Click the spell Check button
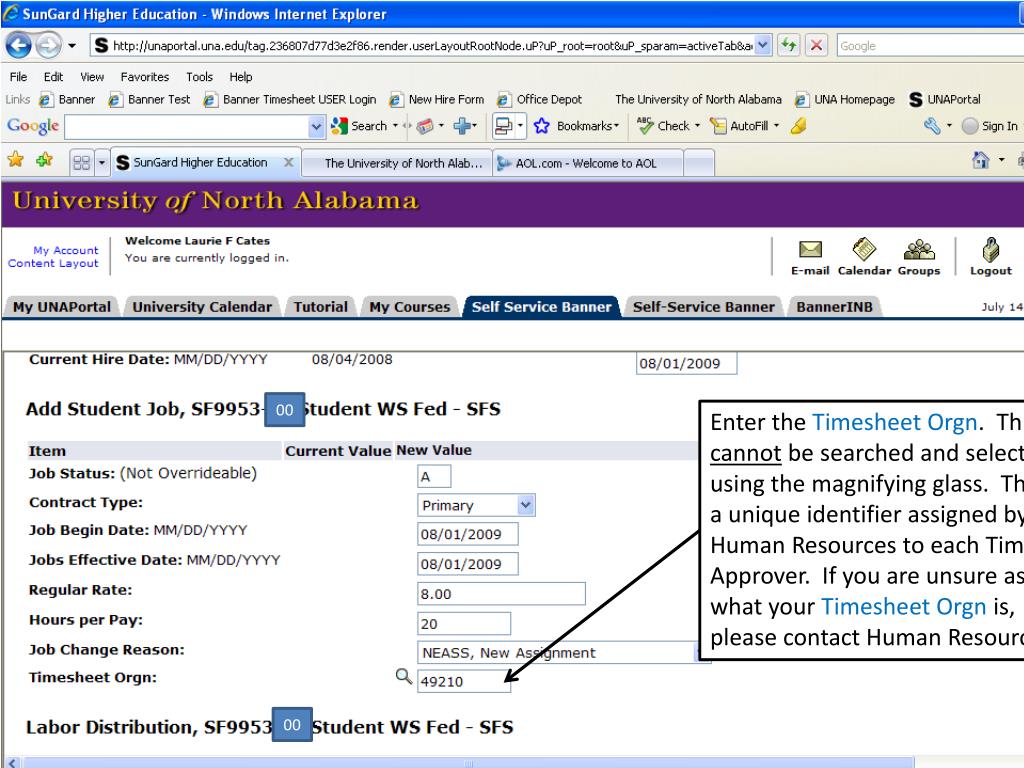The width and height of the screenshot is (1024, 768). coord(668,125)
